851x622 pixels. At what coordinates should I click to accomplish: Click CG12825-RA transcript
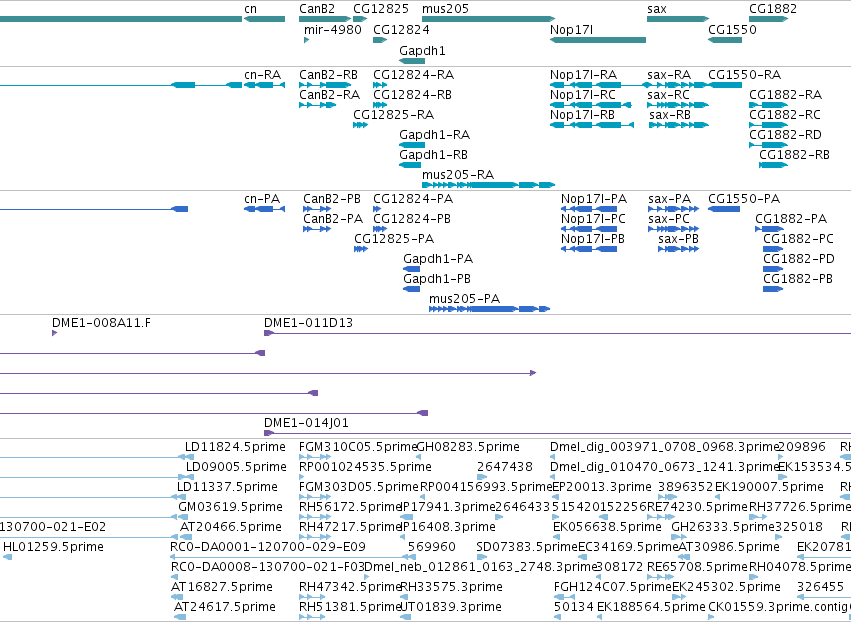coord(360,125)
